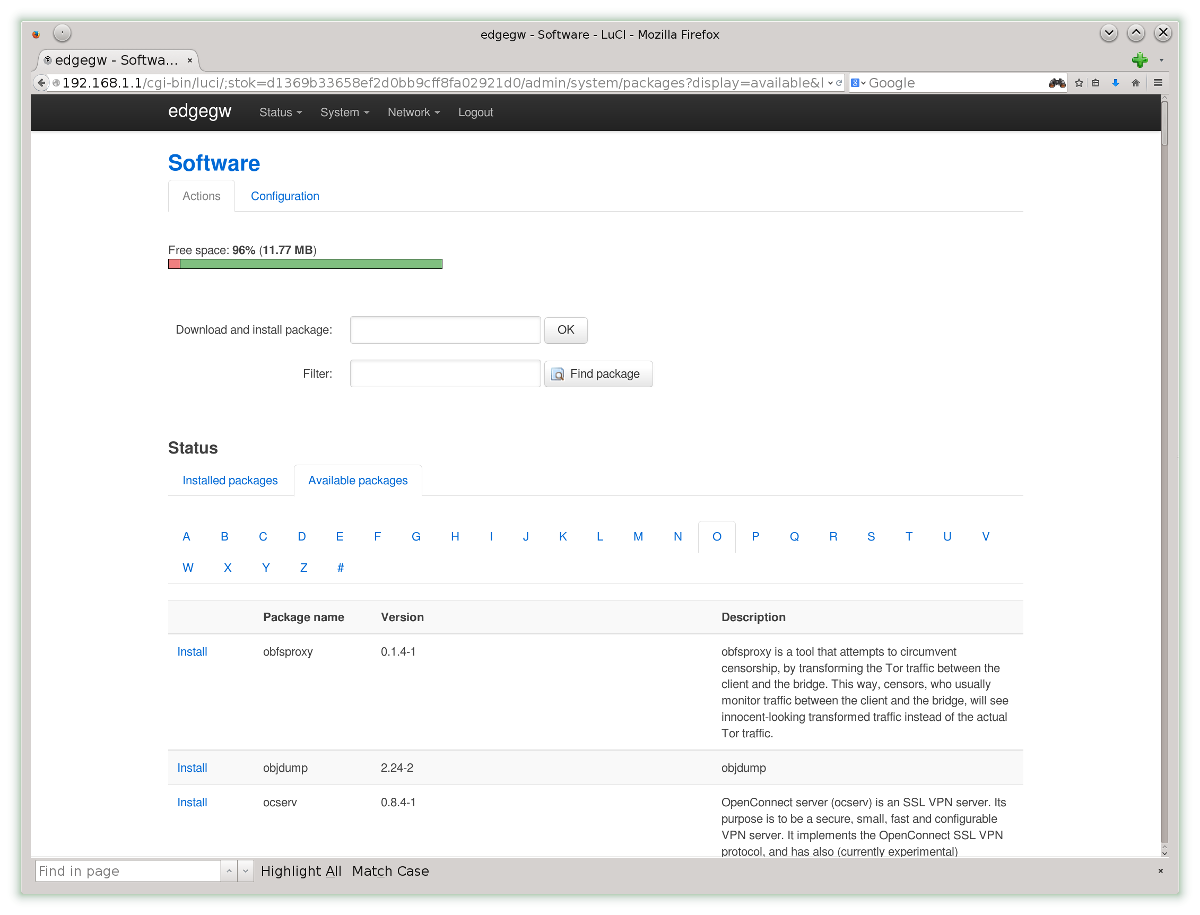The image size is (1200, 915).
Task: Close the find bar
Action: [x=1160, y=871]
